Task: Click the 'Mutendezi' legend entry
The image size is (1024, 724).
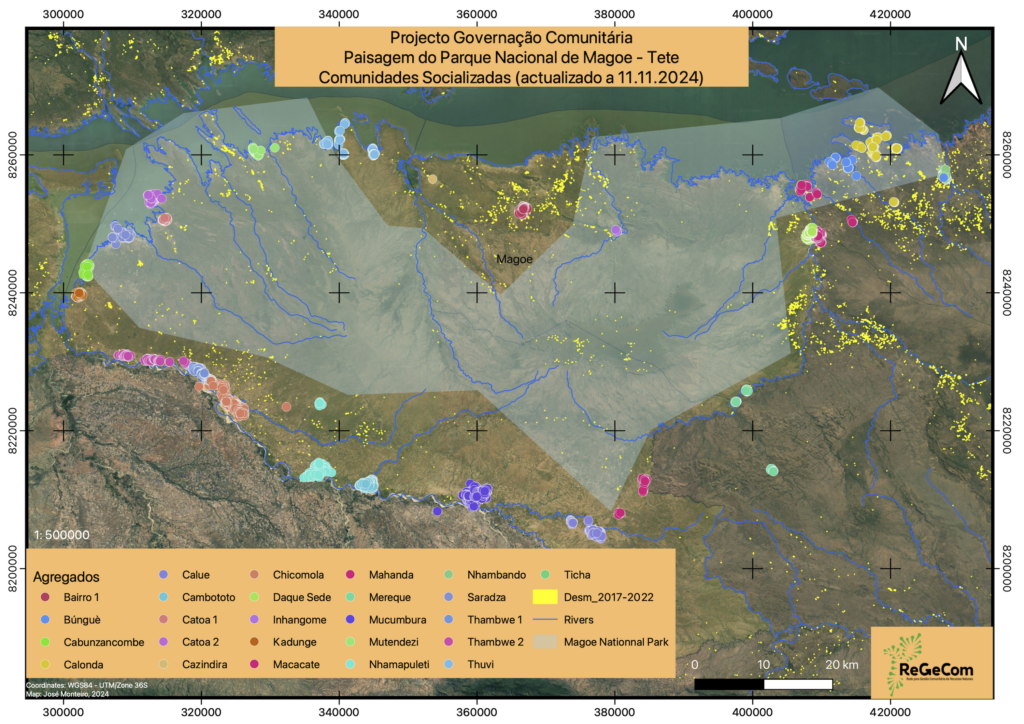Action: click(x=383, y=642)
